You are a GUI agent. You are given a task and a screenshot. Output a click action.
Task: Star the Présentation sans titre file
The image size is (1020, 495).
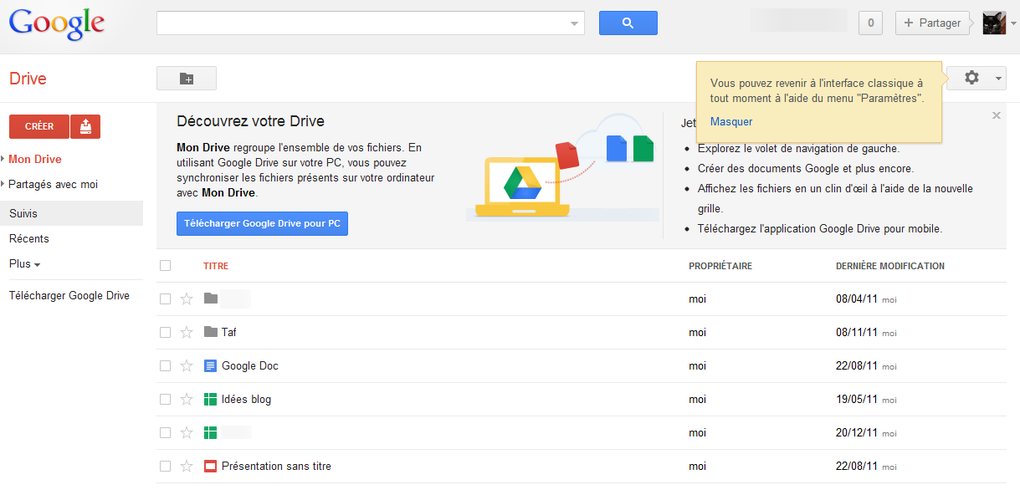pyautogui.click(x=187, y=466)
